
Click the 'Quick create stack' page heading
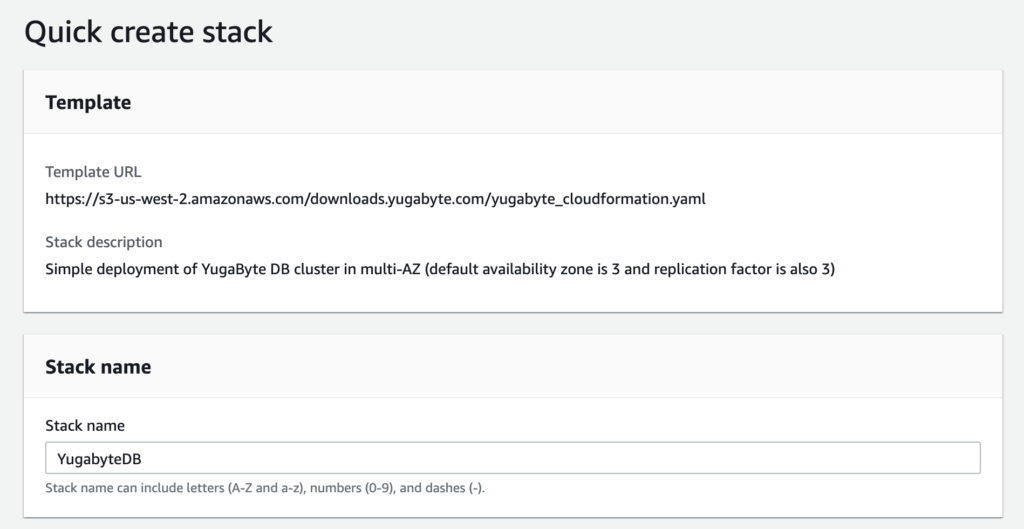tap(148, 32)
